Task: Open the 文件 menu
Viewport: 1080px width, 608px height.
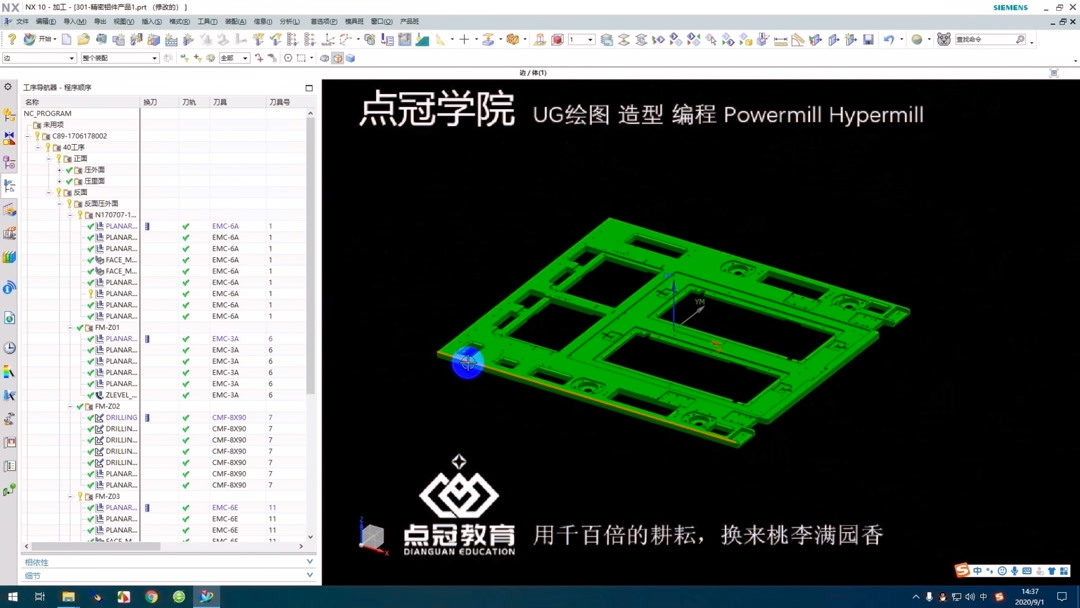Action: click(22, 20)
